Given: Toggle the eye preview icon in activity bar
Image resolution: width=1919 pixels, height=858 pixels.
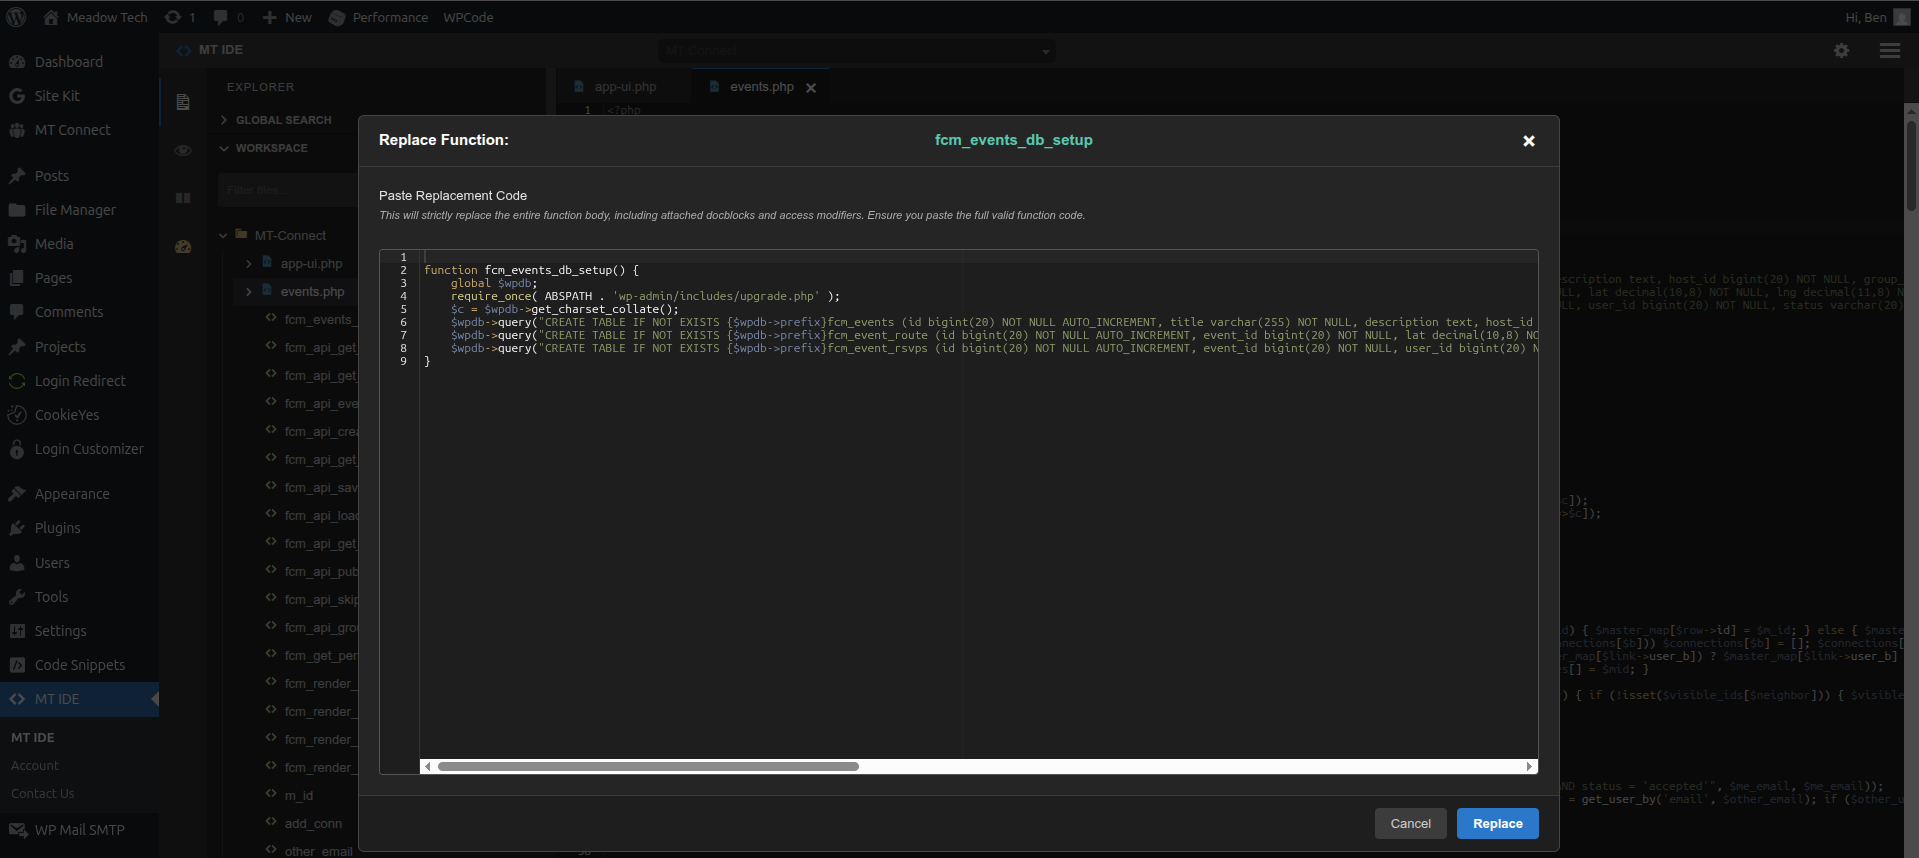Looking at the screenshot, I should [183, 150].
